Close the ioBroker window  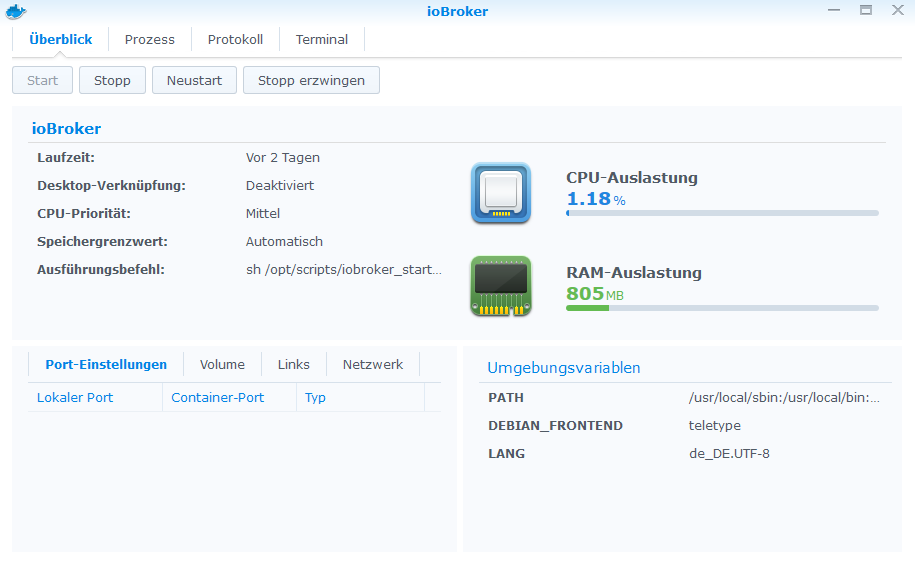tap(897, 10)
